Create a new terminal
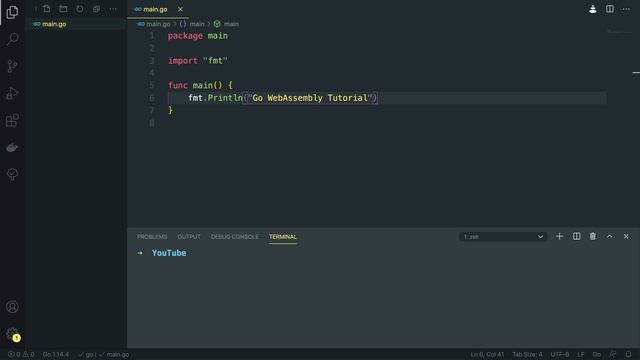This screenshot has width=640, height=360. tap(560, 236)
